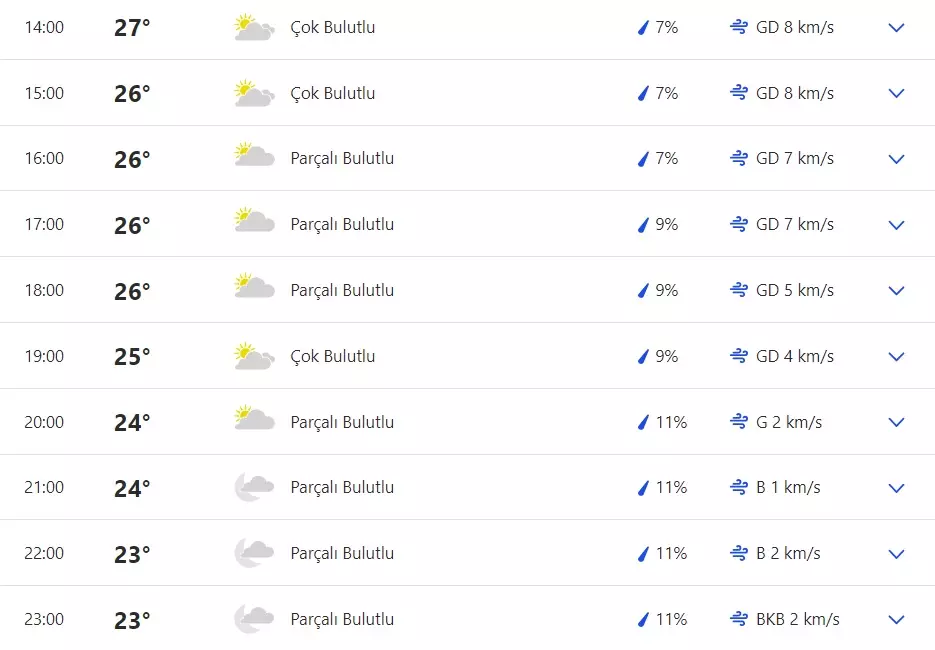Click the 11% precipitation at 20:00
The image size is (935, 650).
coord(671,422)
